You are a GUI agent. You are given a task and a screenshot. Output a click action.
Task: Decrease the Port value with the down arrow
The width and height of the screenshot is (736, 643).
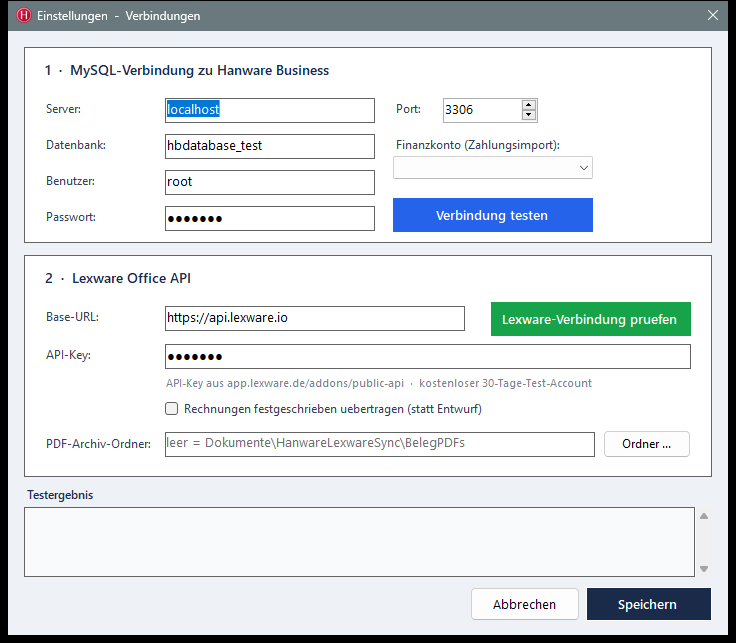(529, 115)
